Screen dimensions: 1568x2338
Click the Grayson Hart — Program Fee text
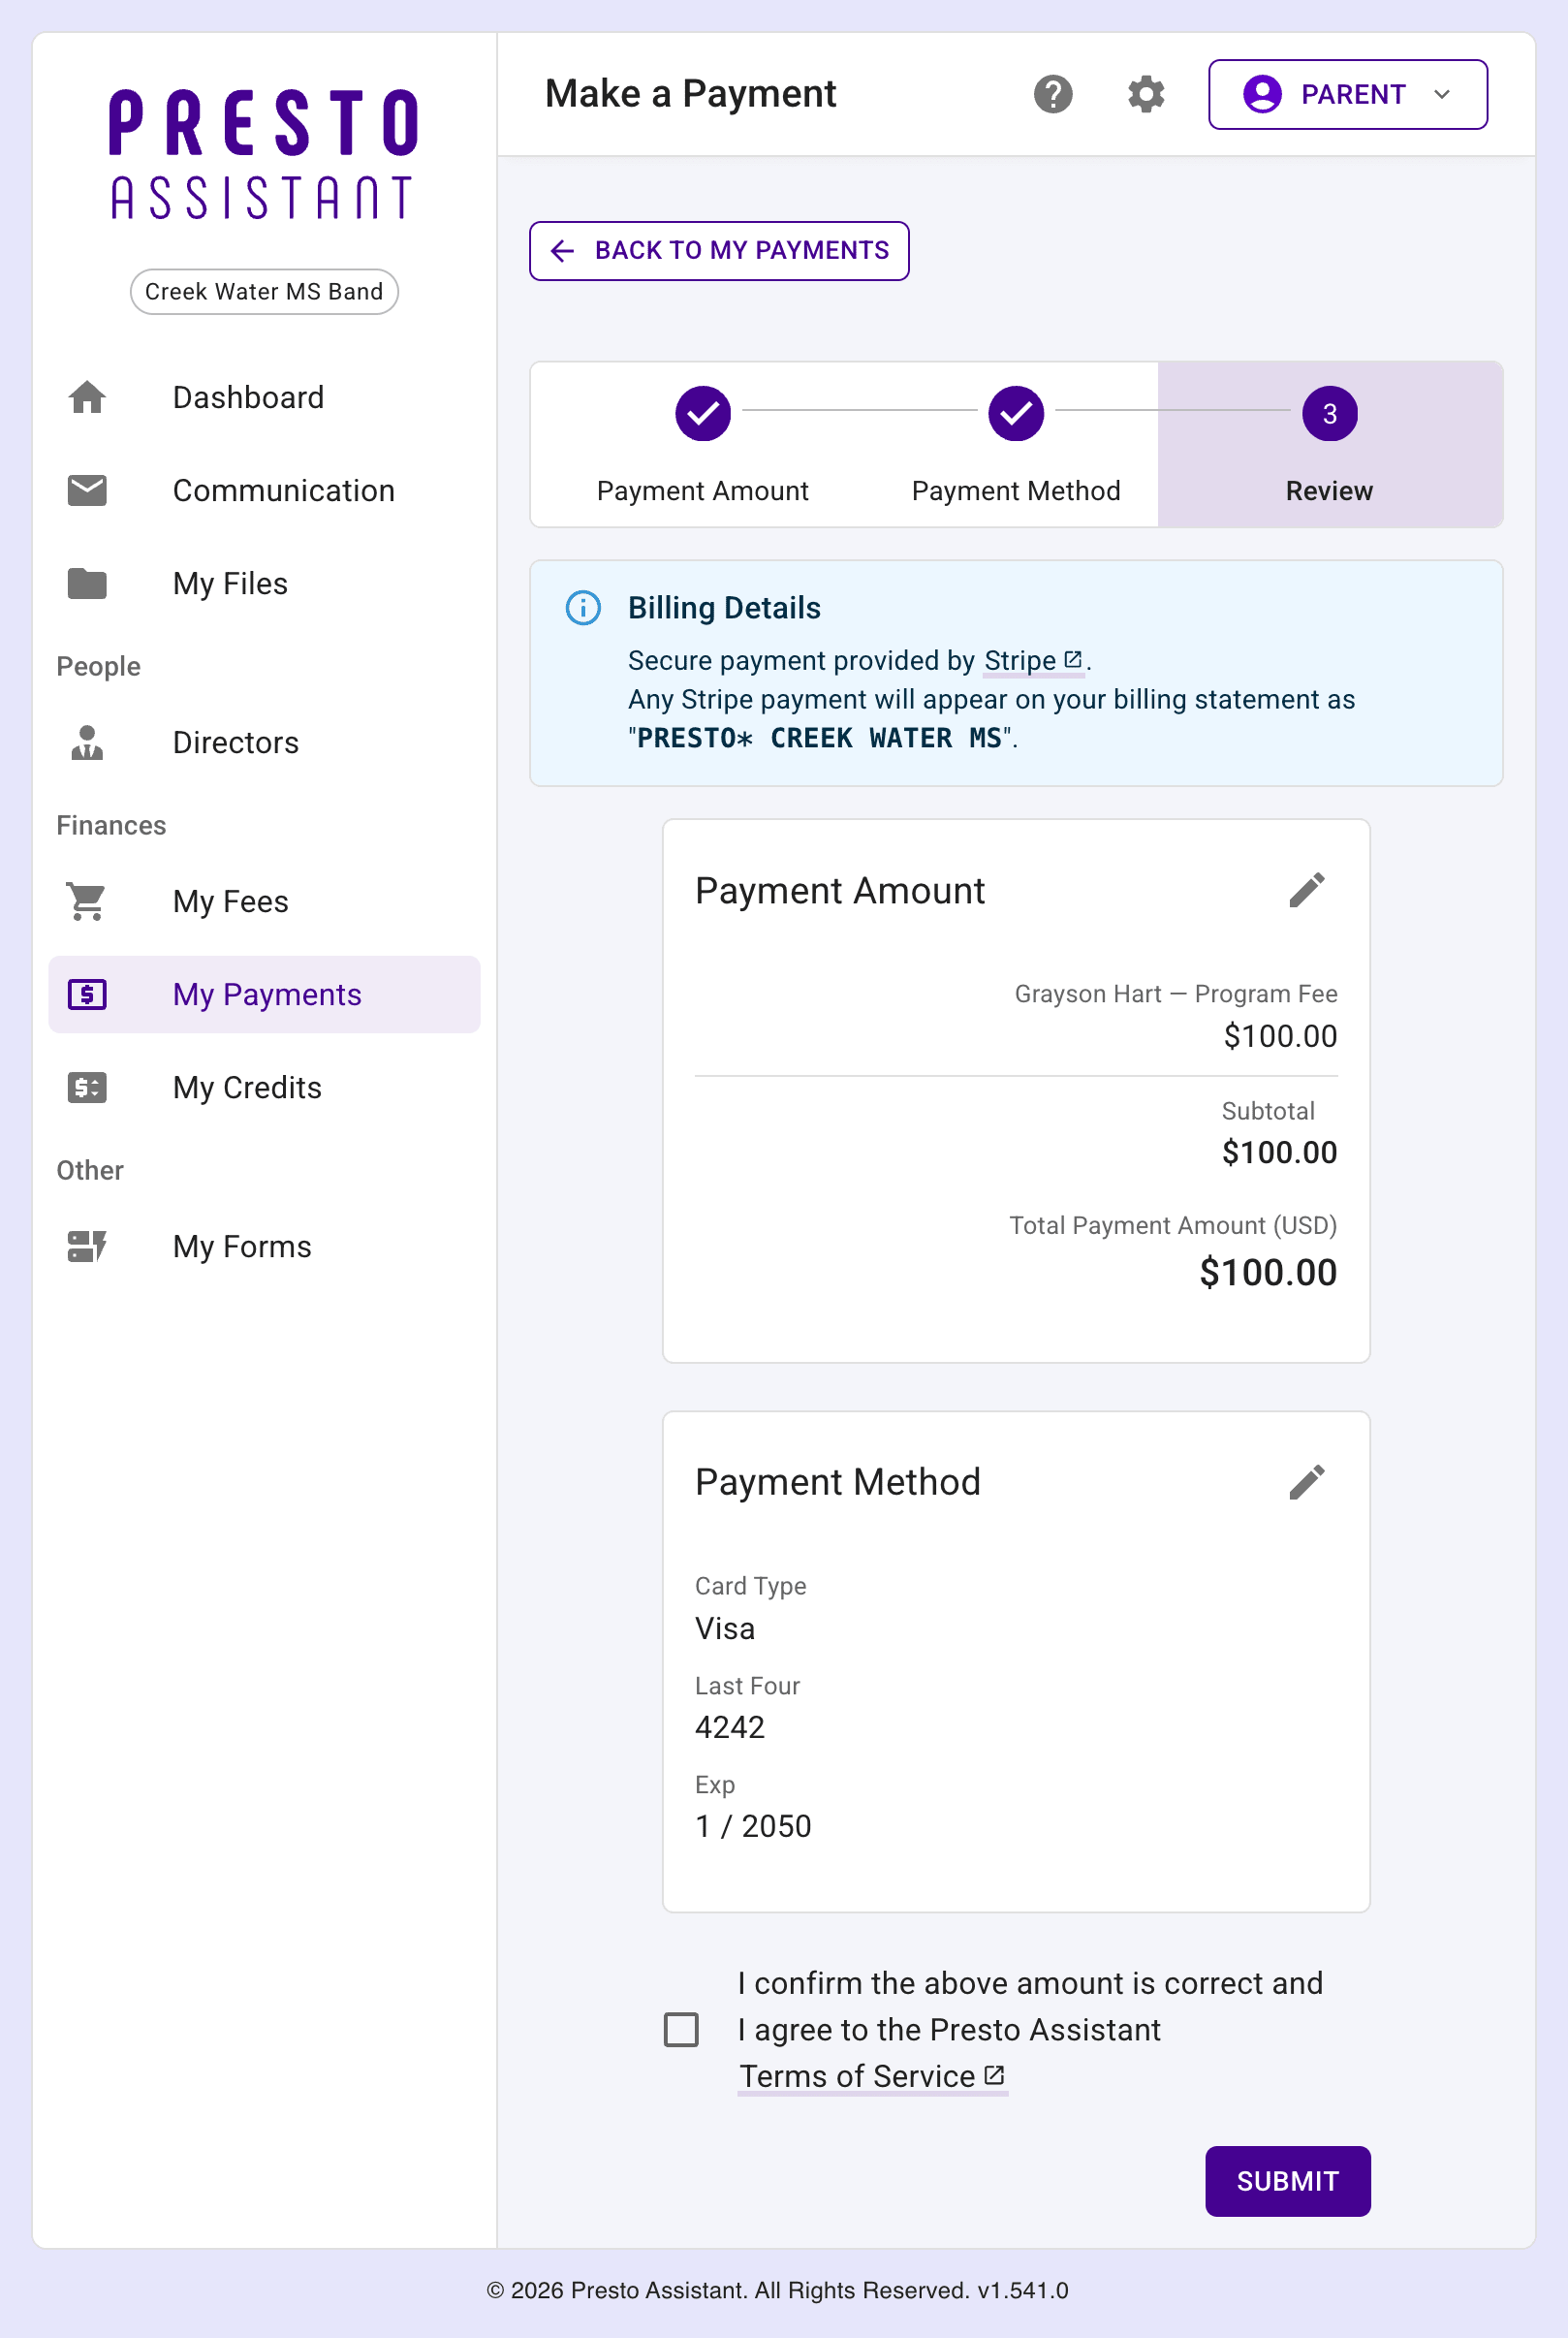point(1176,994)
